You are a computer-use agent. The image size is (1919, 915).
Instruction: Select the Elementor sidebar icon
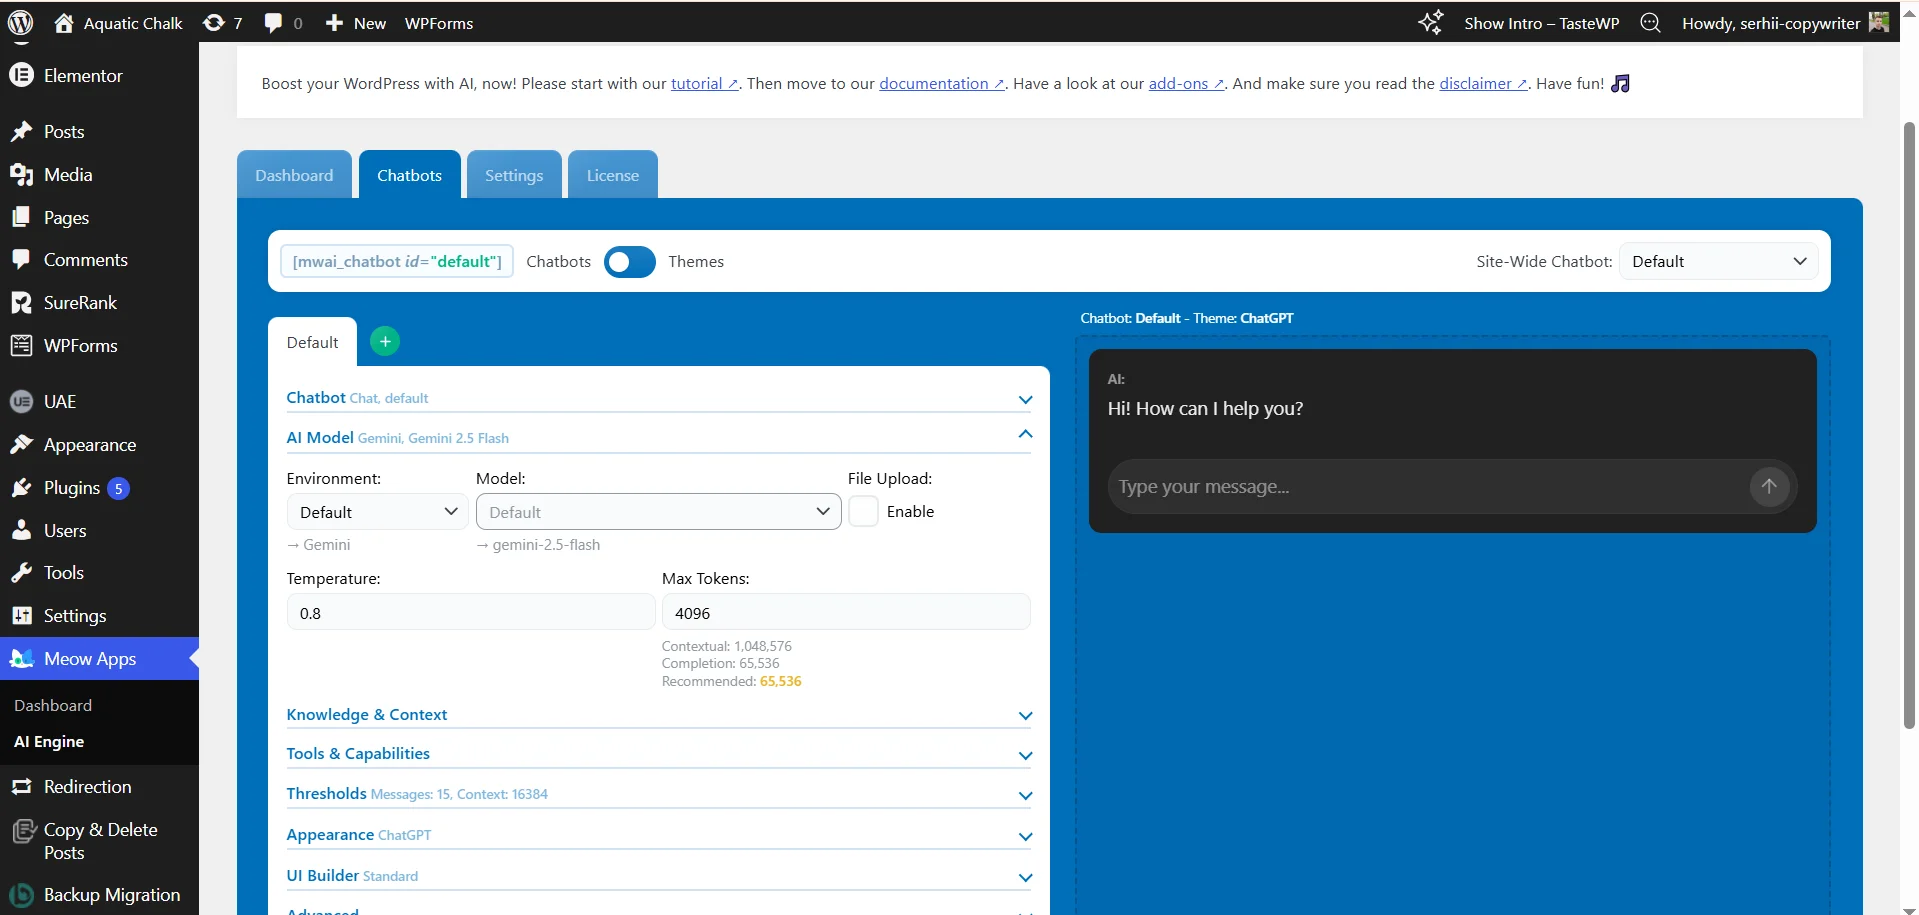[21, 75]
